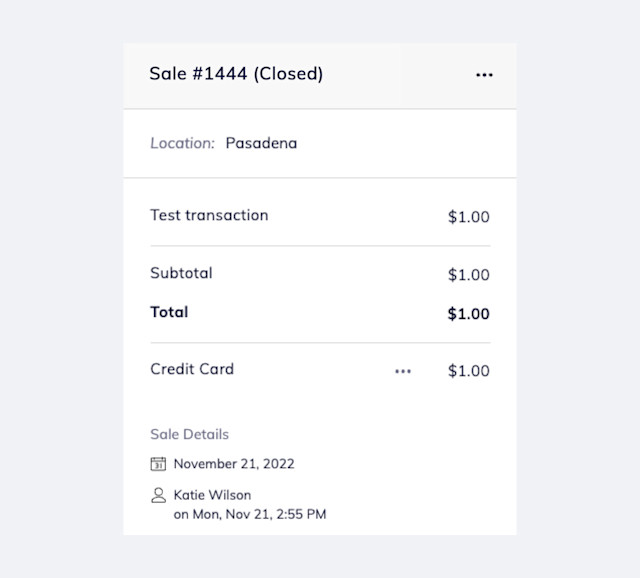640x578 pixels.
Task: Click the Location label
Action: click(x=182, y=143)
